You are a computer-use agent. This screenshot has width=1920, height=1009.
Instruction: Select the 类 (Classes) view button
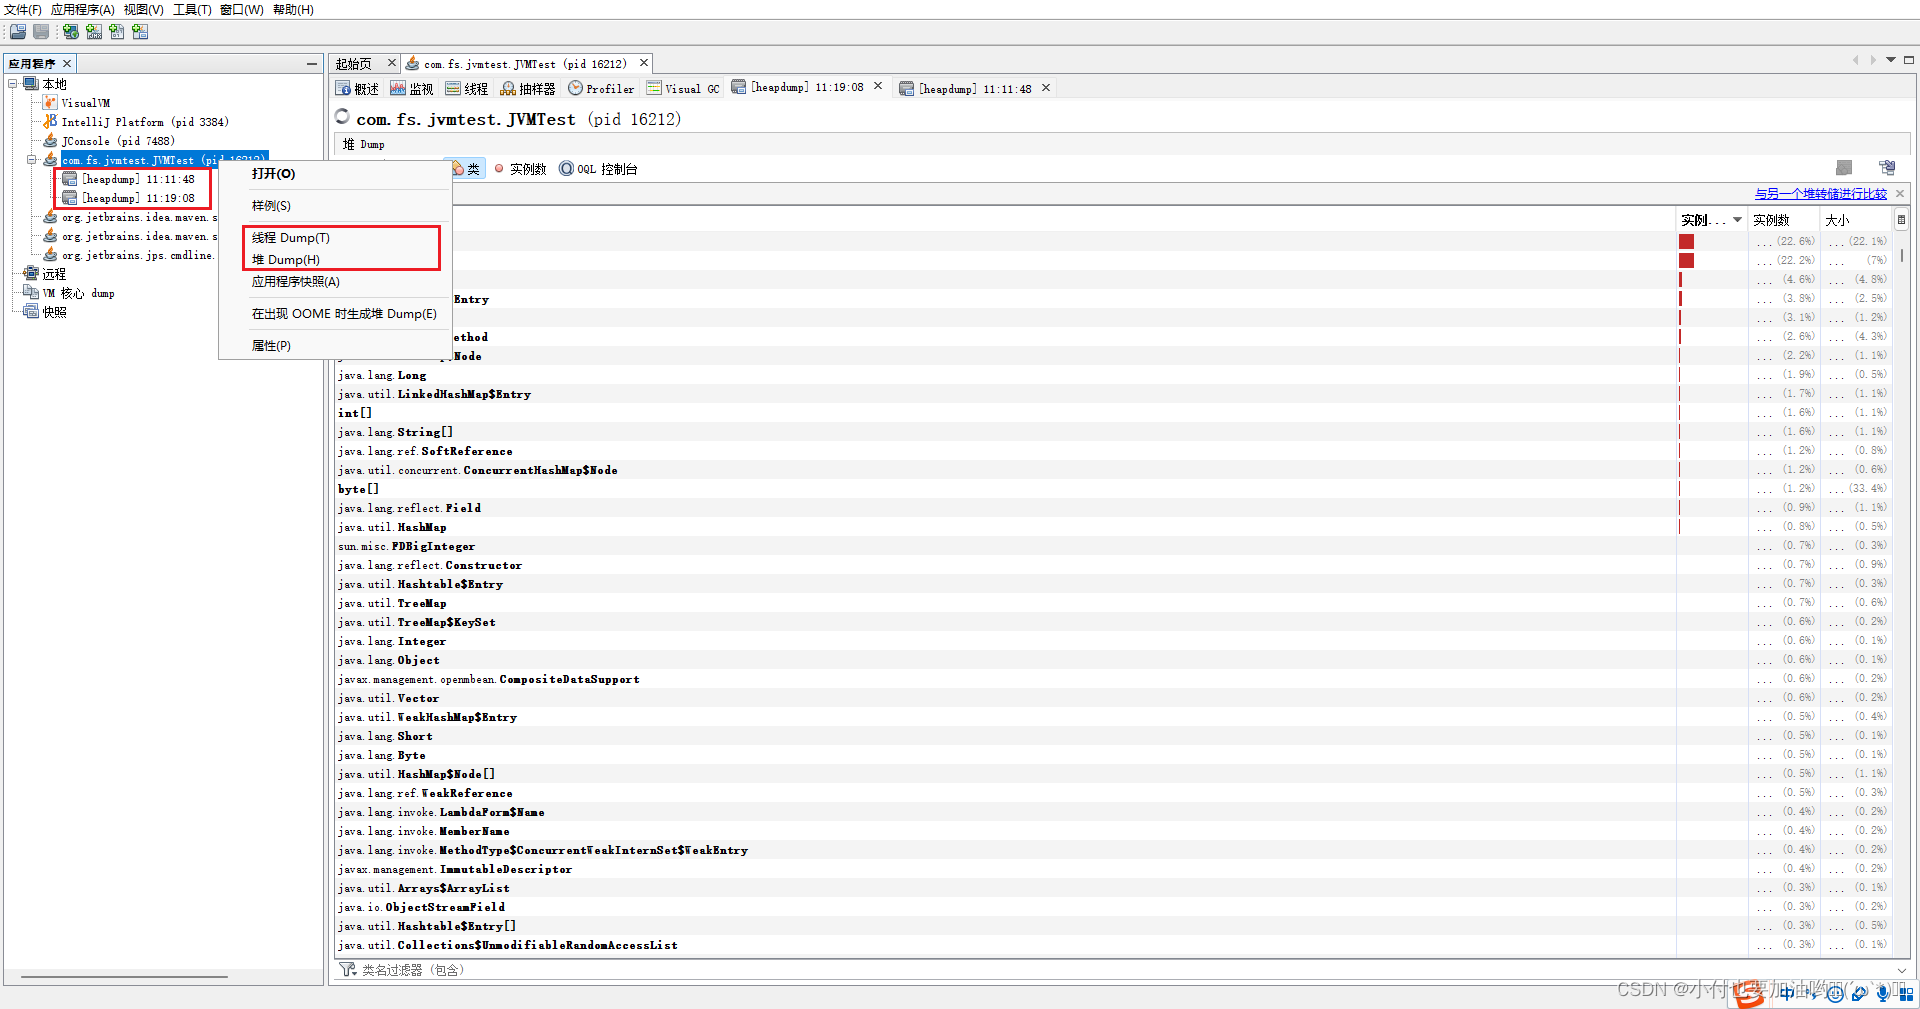click(468, 169)
